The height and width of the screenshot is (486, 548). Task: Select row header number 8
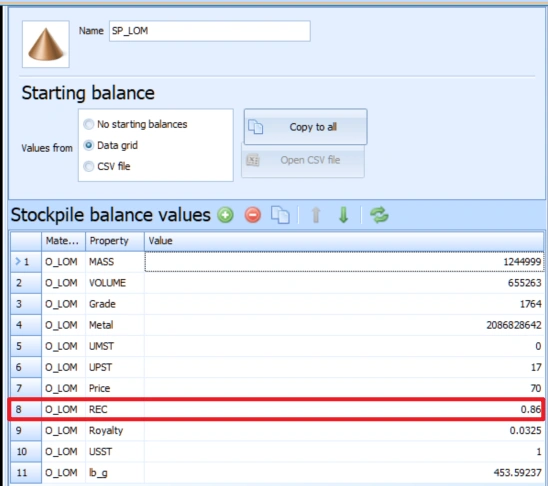click(x=26, y=409)
